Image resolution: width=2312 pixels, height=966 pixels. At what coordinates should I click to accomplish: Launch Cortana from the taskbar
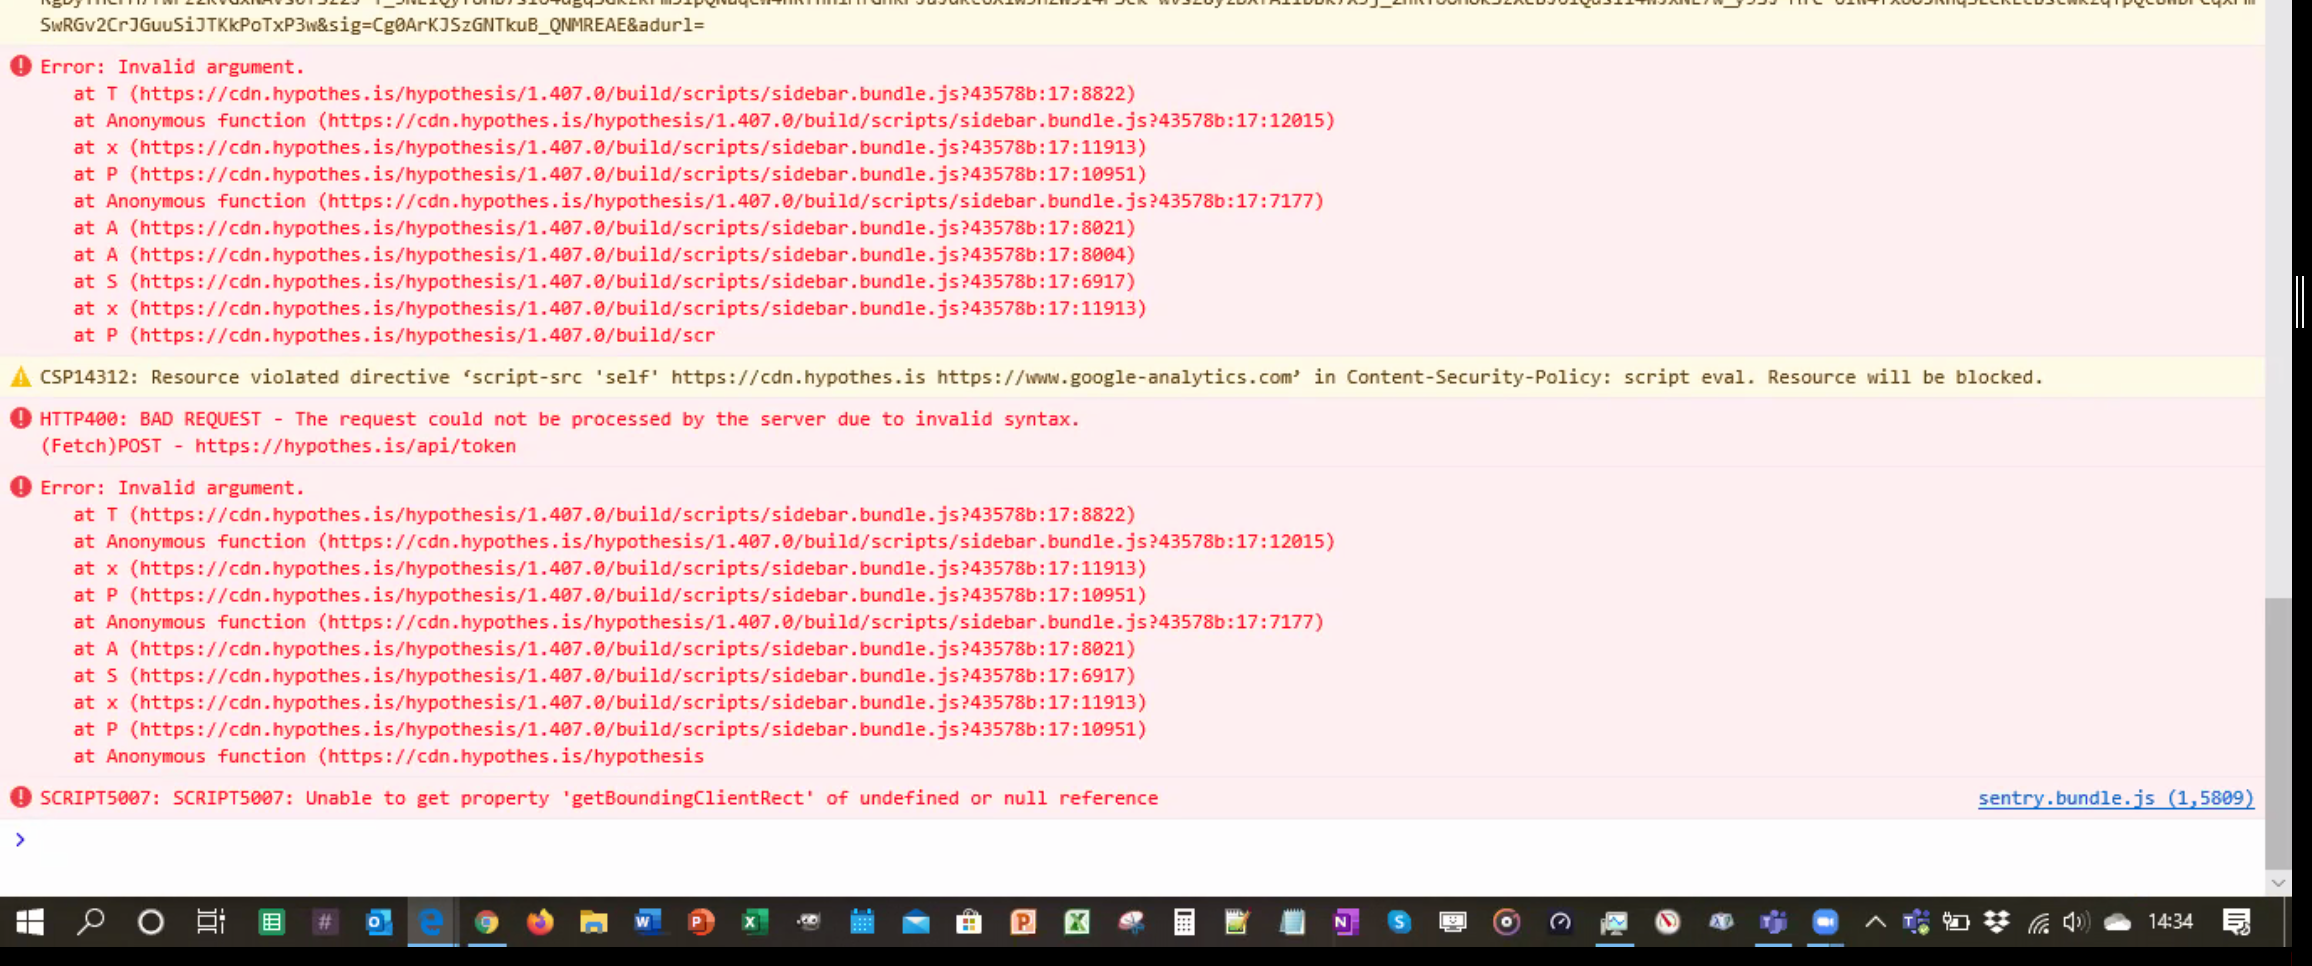coord(151,922)
